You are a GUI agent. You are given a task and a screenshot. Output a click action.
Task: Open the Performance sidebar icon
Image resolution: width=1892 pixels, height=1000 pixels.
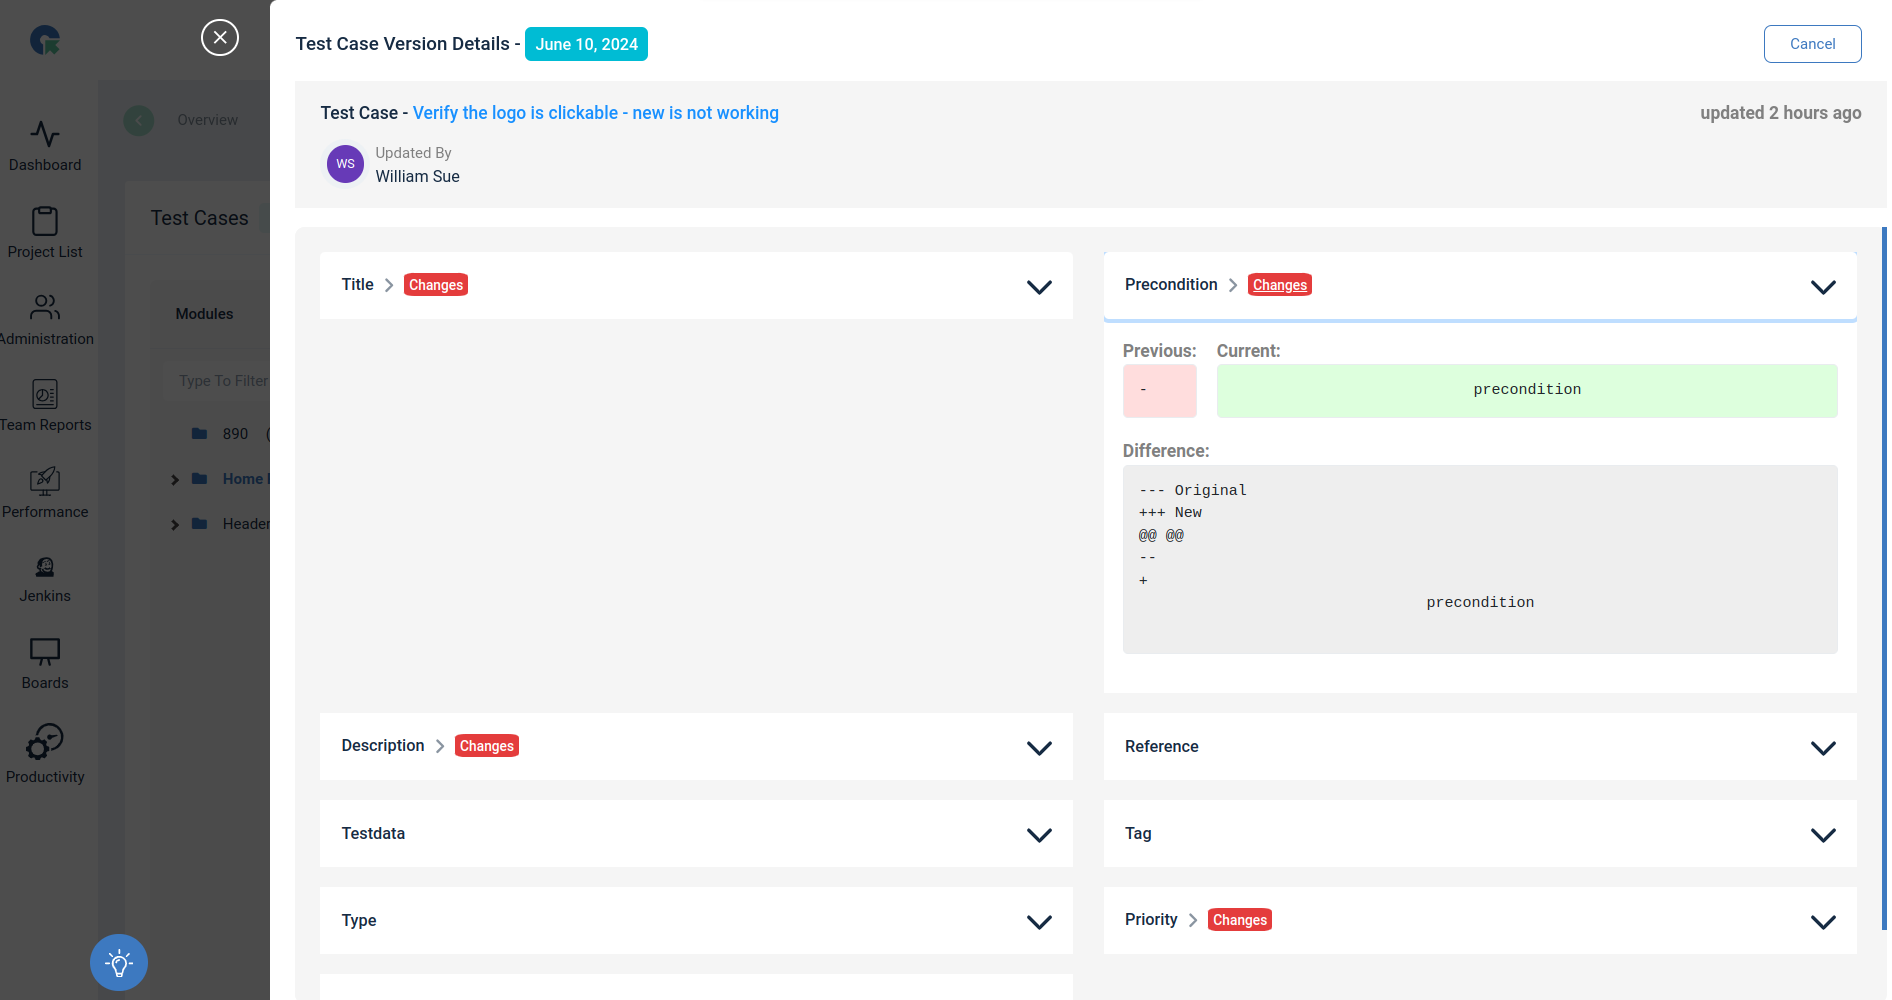coord(45,481)
